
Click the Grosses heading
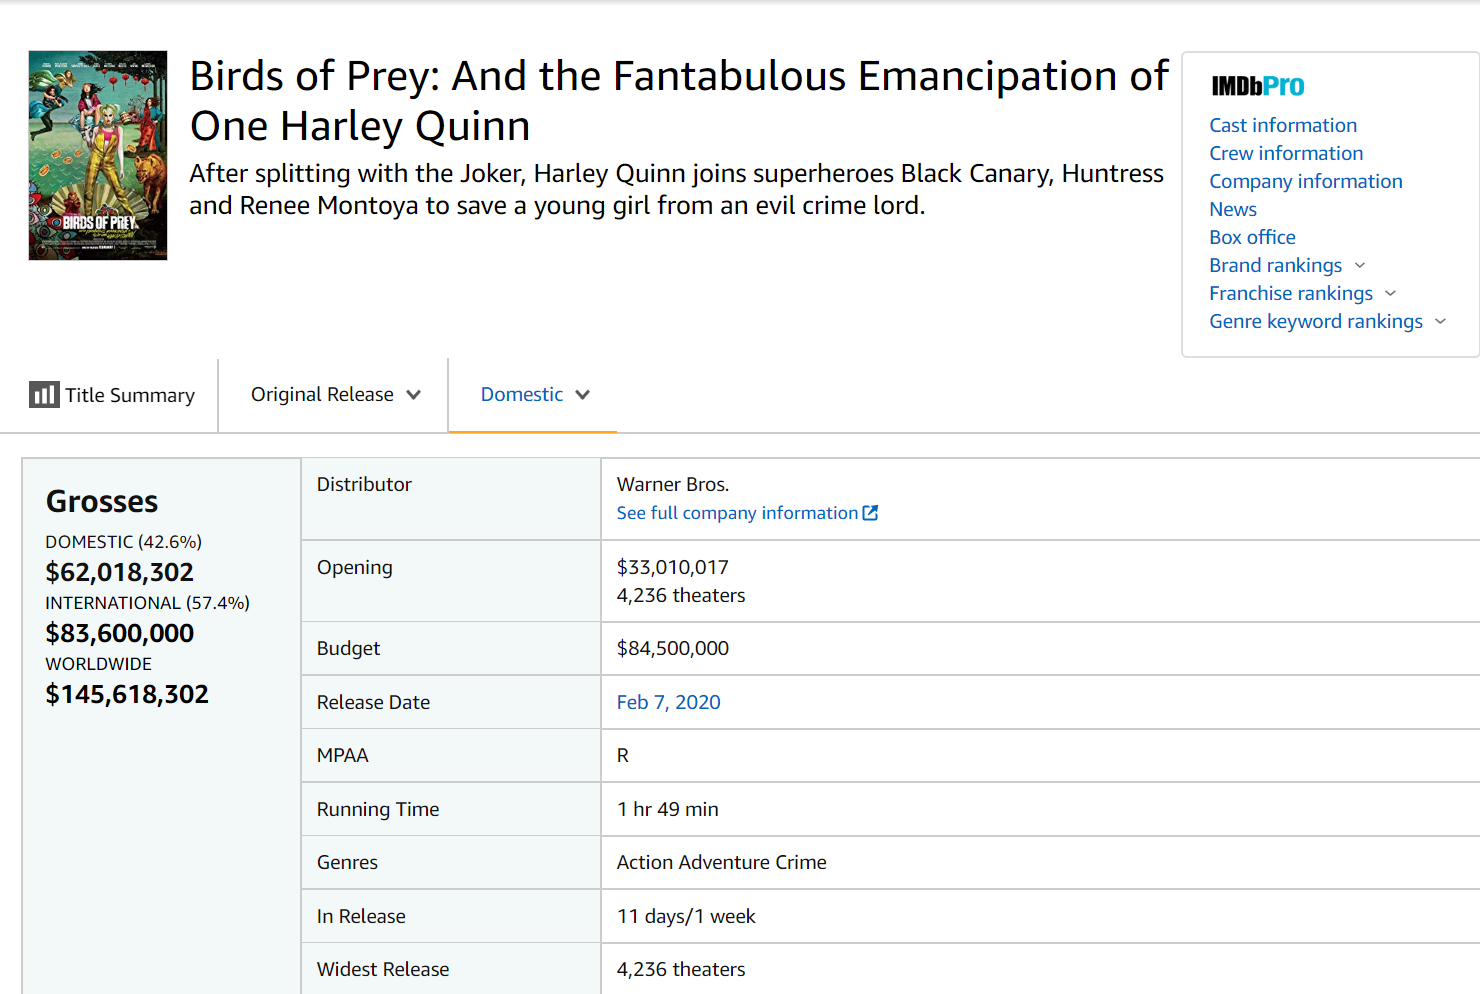click(102, 501)
